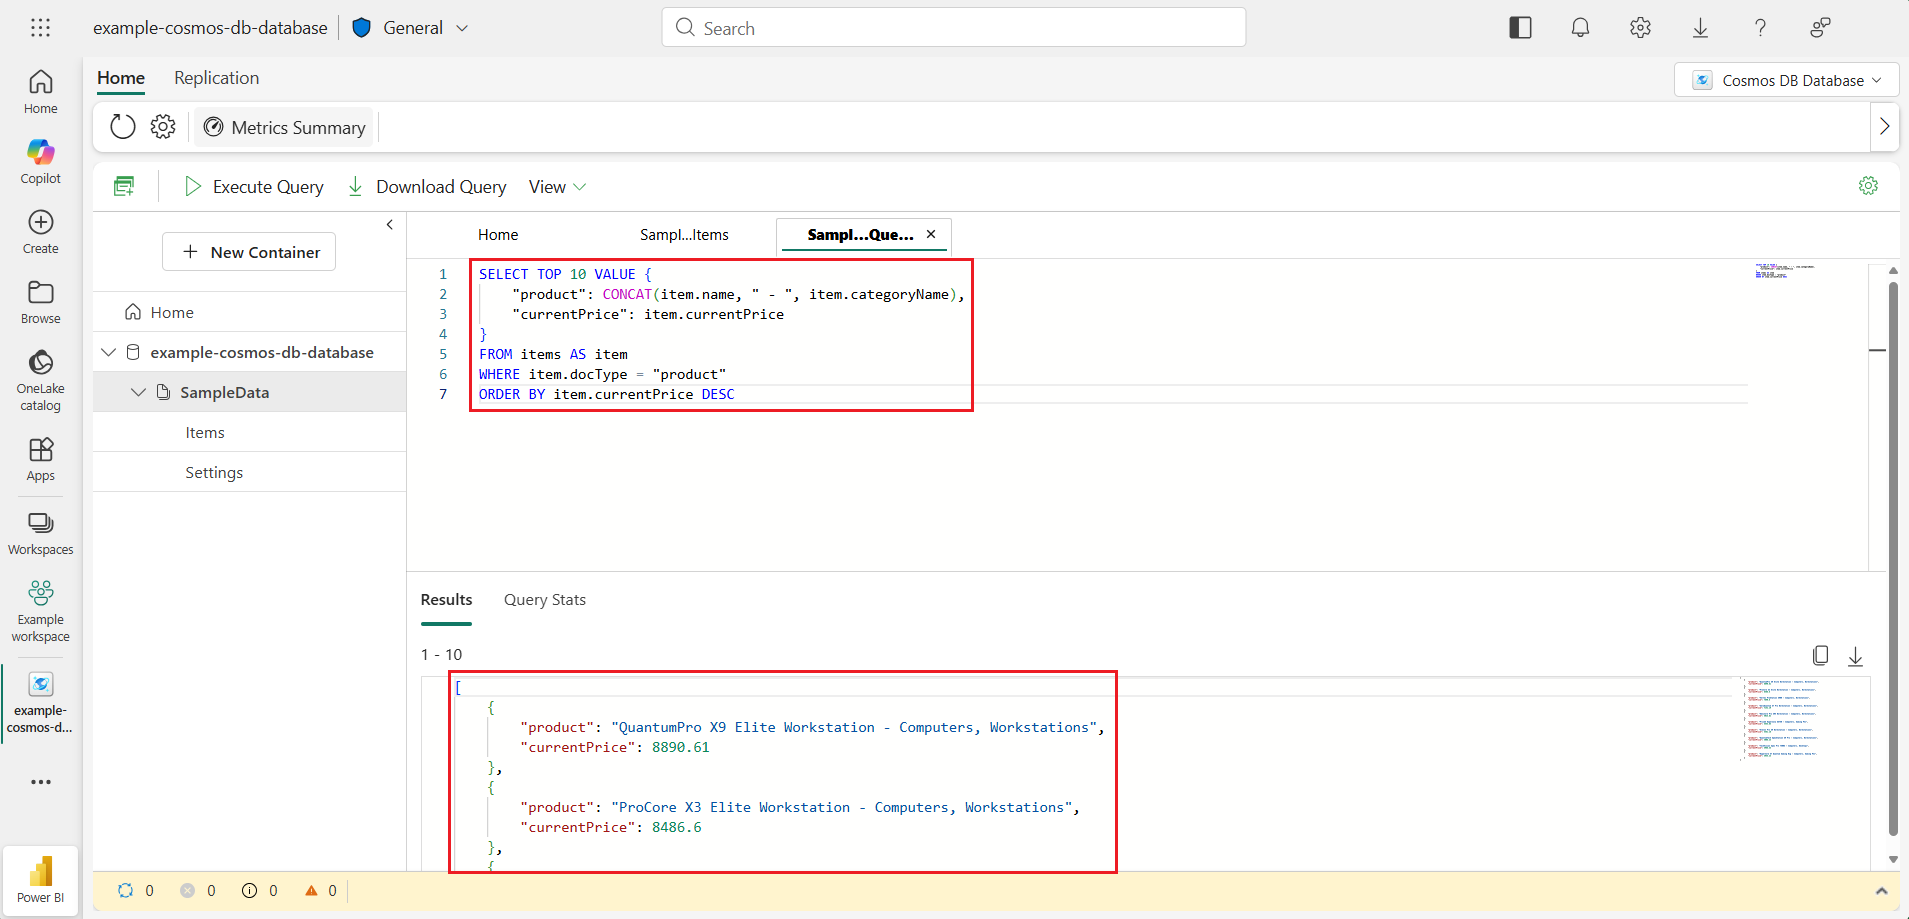1909x919 pixels.
Task: Click in the top Search box
Action: (x=953, y=28)
